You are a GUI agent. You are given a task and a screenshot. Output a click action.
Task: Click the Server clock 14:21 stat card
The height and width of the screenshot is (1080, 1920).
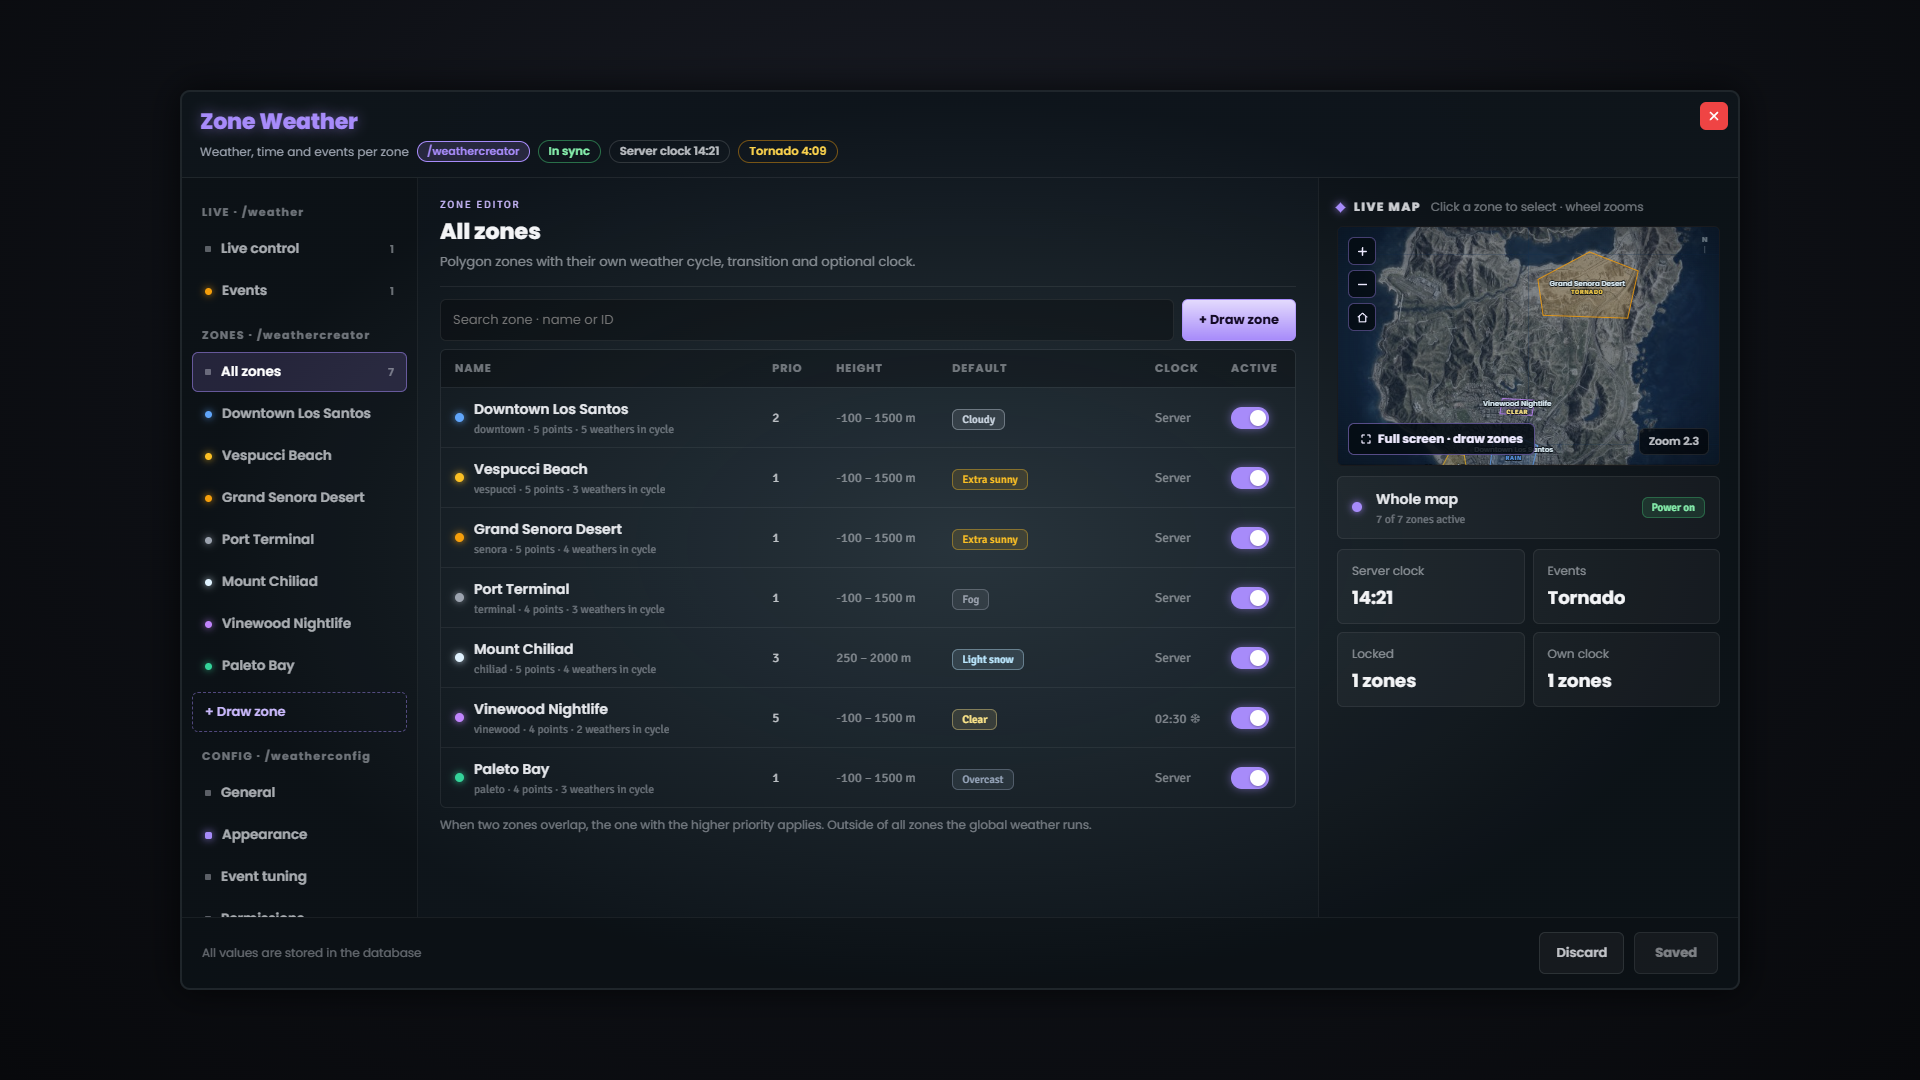coord(1430,586)
